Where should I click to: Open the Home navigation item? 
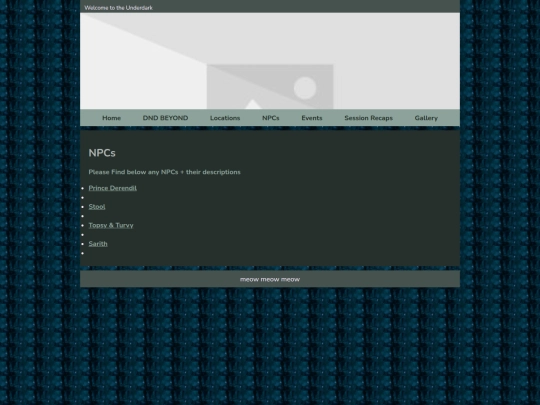(x=111, y=118)
